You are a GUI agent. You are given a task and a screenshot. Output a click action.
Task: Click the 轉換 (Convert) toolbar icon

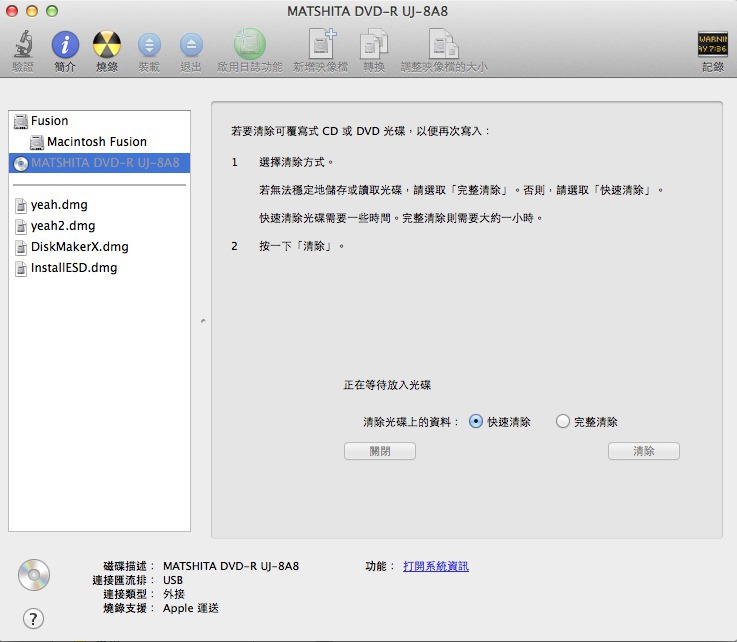(x=374, y=44)
